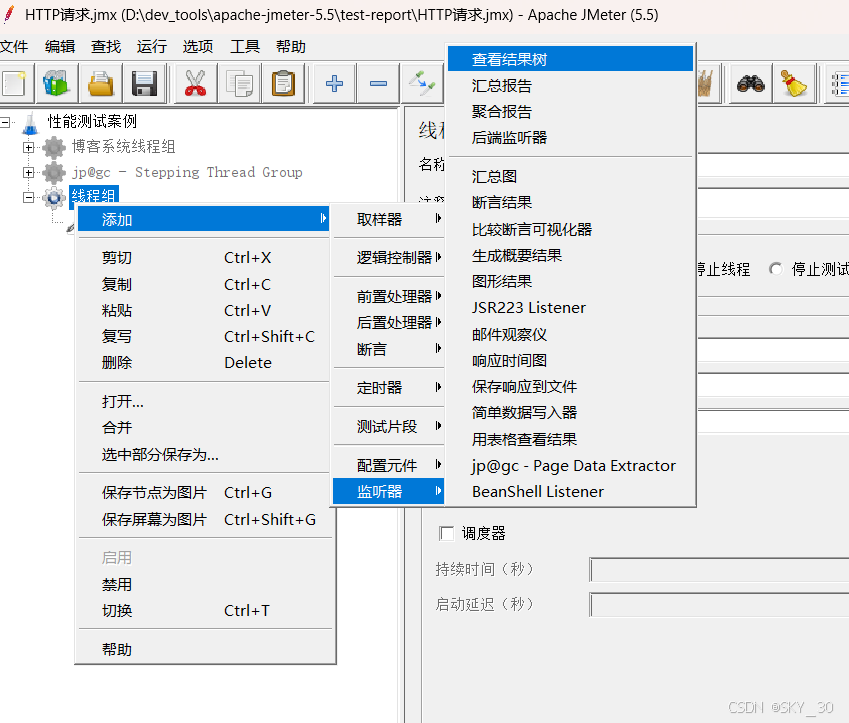Image resolution: width=849 pixels, height=723 pixels.
Task: Open the 编辑 menu
Action: coord(60,47)
